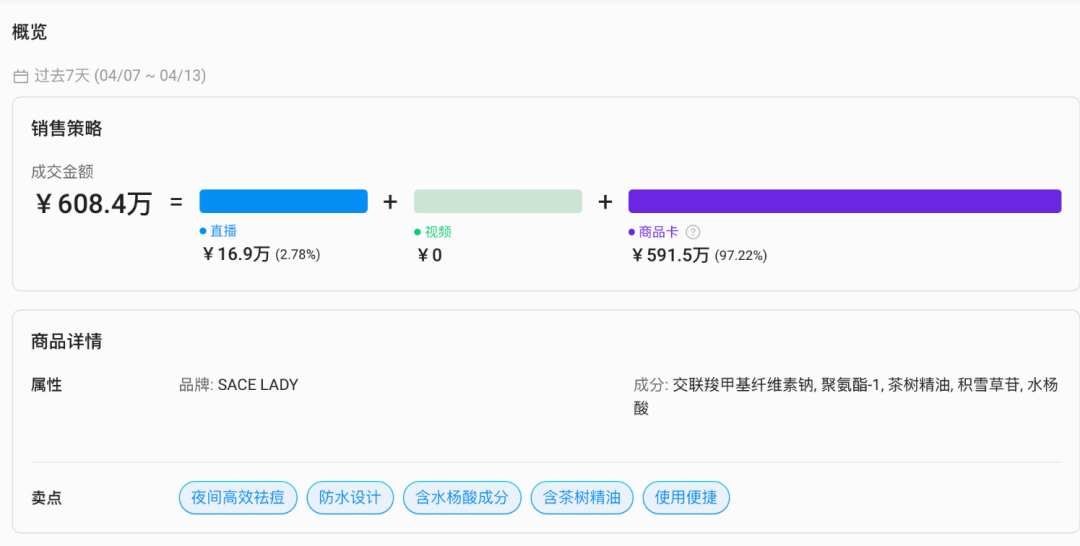1080x546 pixels.
Task: Click the green dot beside 视频 label
Action: [x=418, y=232]
